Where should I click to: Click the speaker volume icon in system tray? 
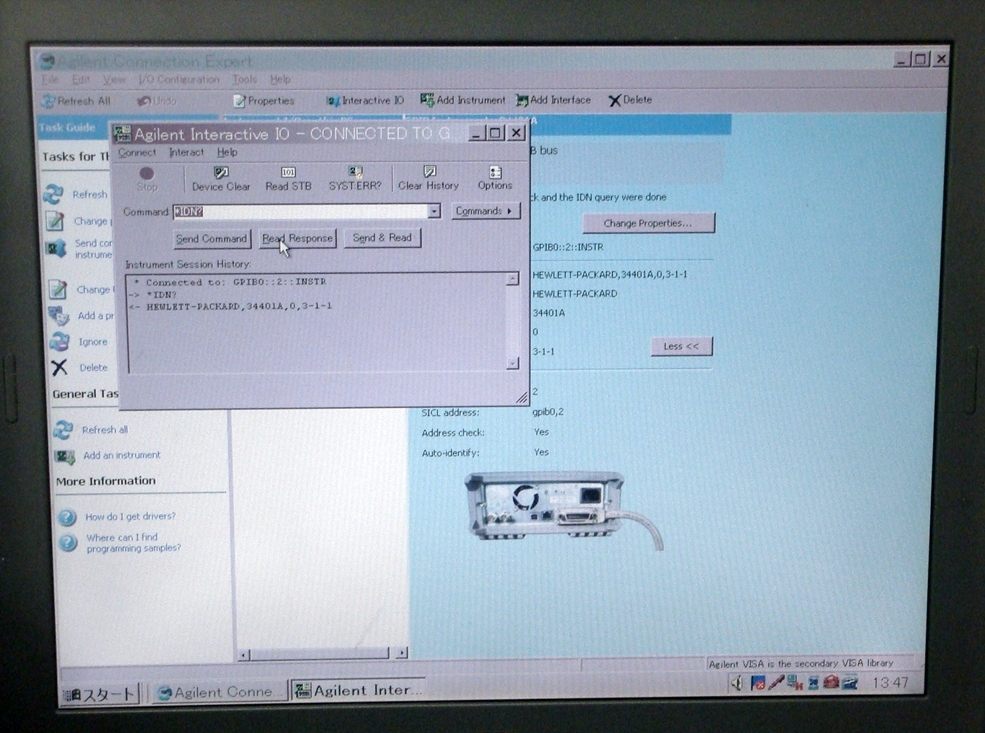[x=737, y=683]
